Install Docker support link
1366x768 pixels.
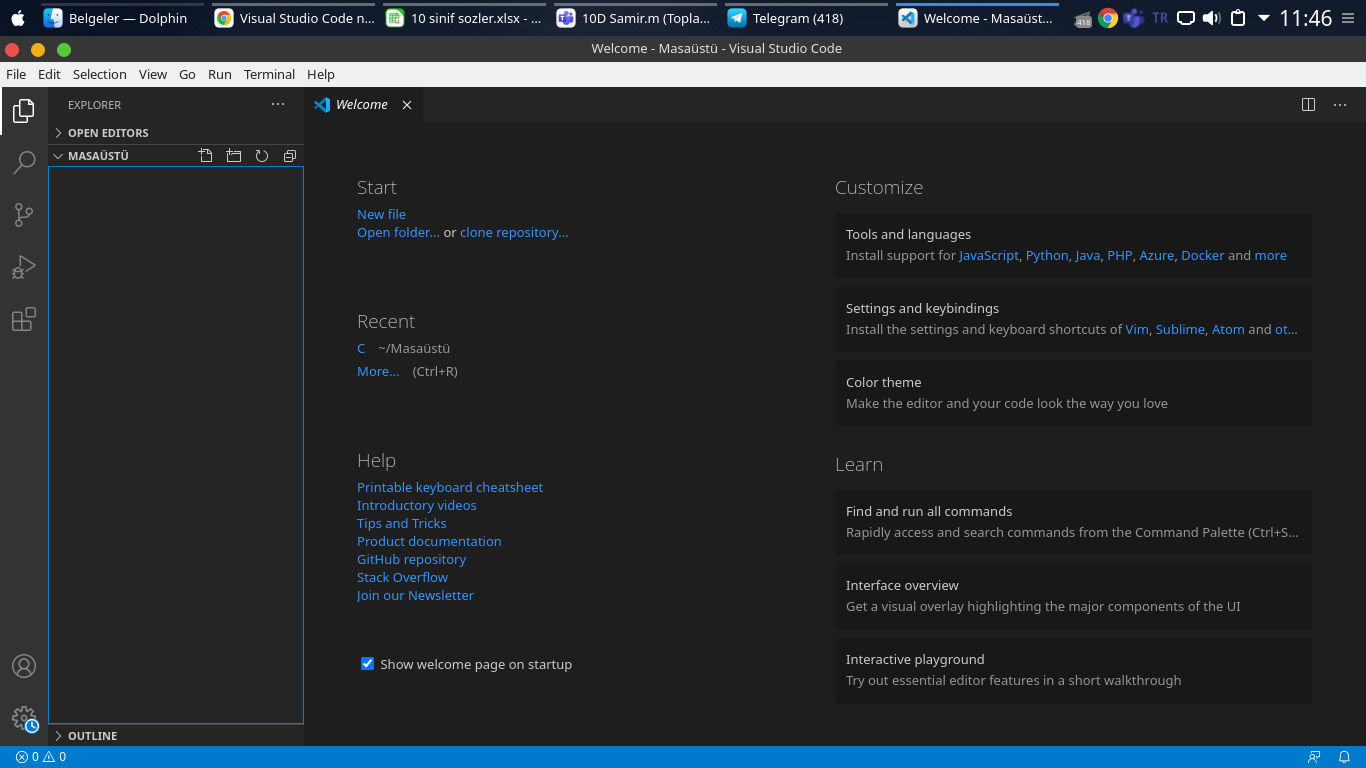tap(1203, 255)
